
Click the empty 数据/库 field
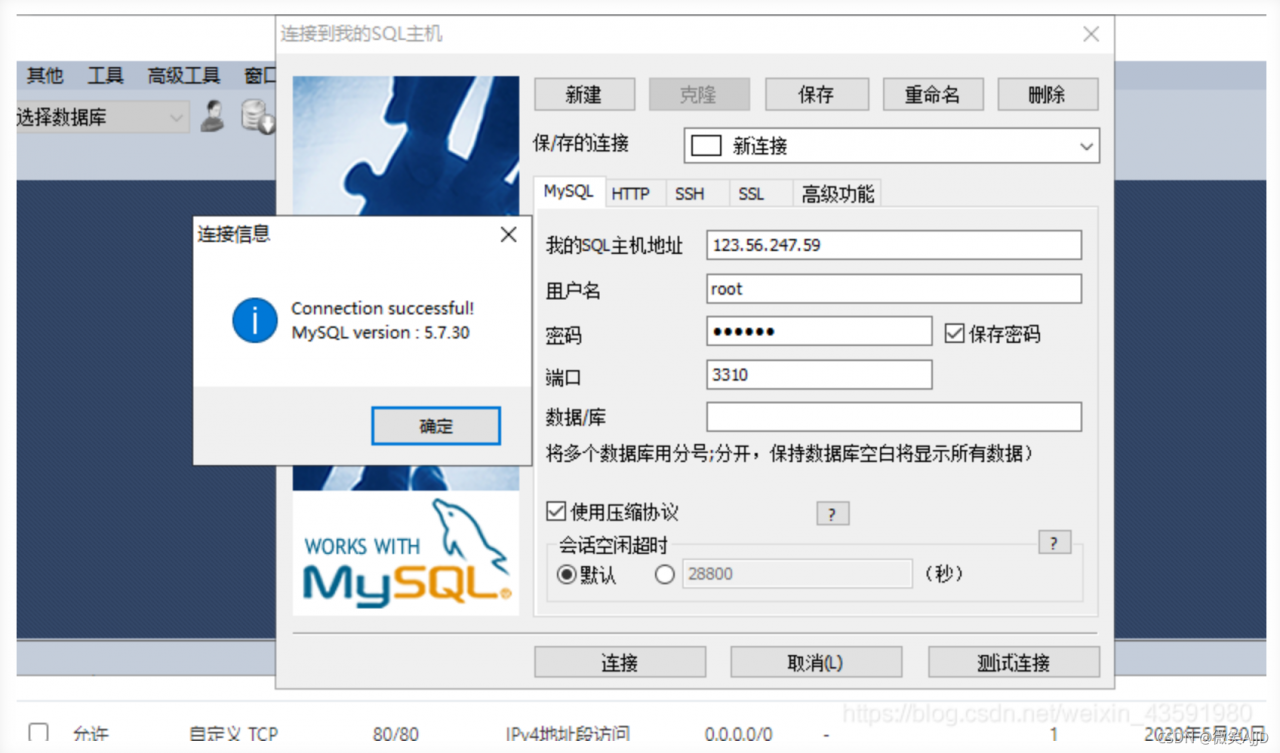[x=894, y=417]
